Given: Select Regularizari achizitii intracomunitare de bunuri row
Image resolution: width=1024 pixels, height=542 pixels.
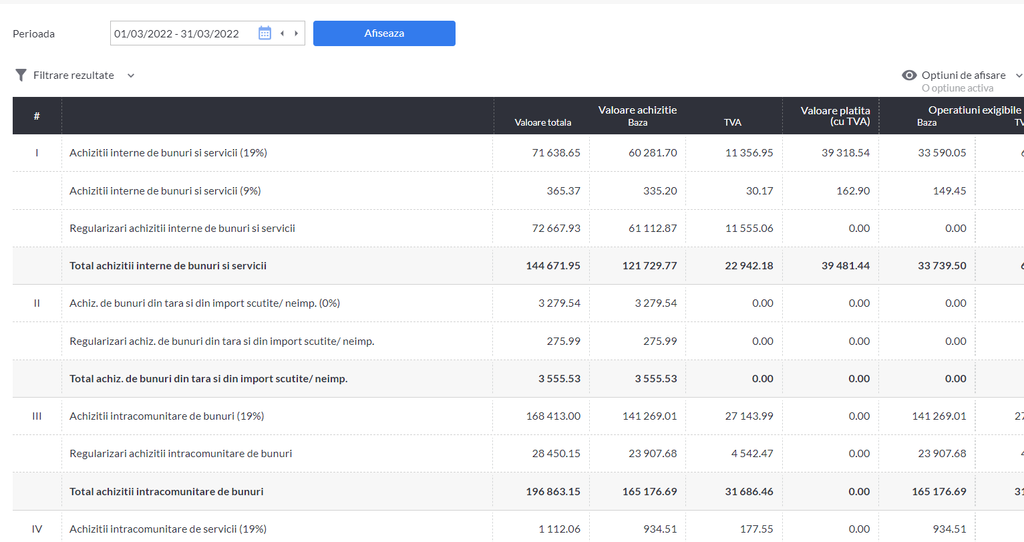Looking at the screenshot, I should 519,454.
